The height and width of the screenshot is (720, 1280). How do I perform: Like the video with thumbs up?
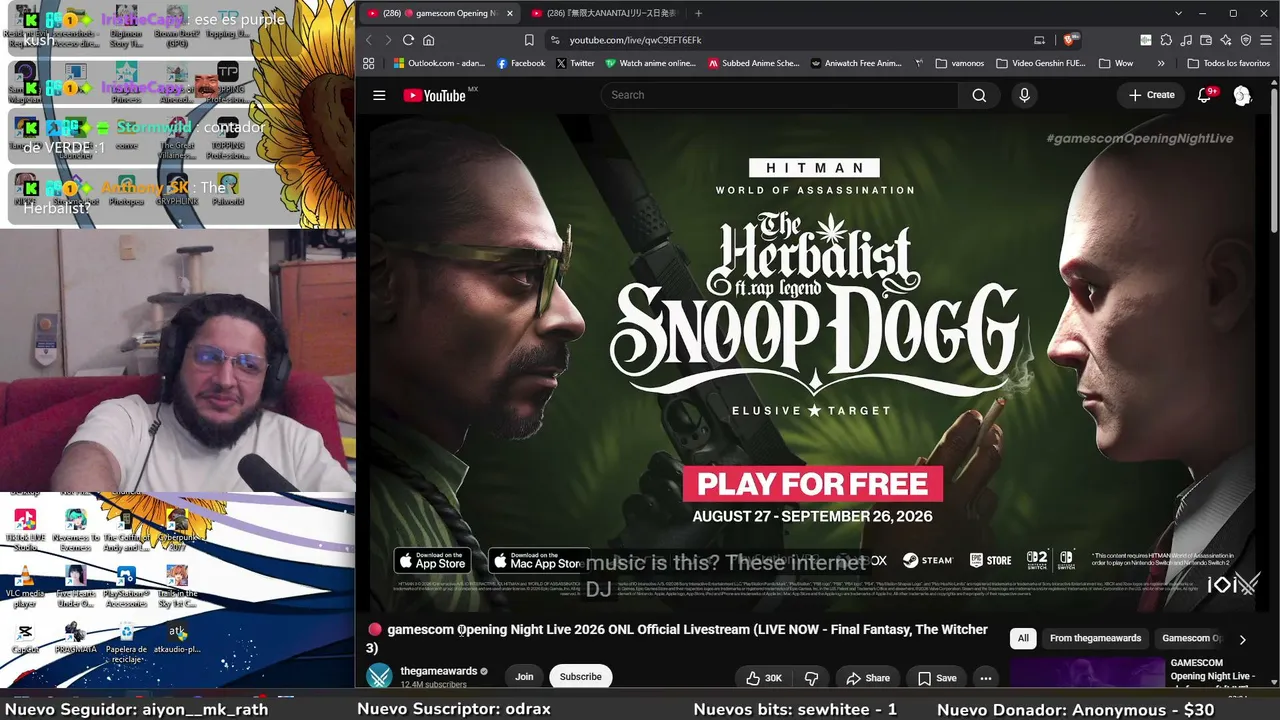(x=764, y=677)
